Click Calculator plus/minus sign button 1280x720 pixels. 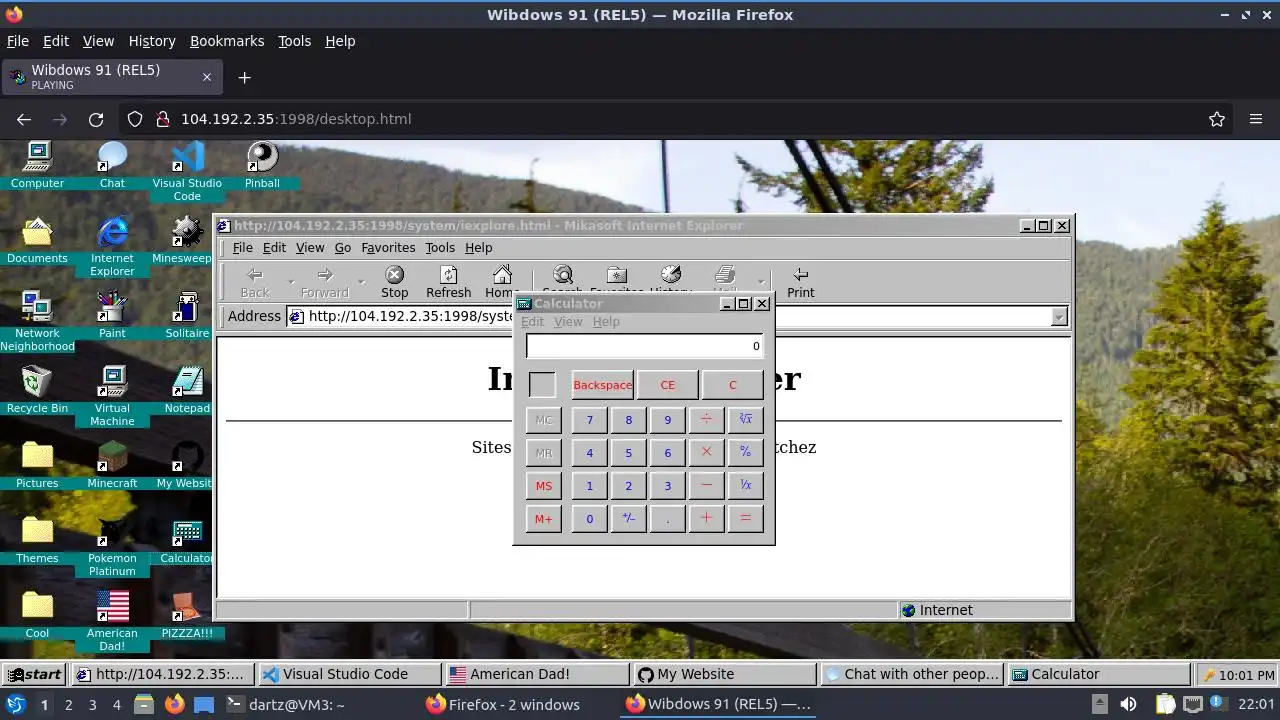tap(628, 519)
